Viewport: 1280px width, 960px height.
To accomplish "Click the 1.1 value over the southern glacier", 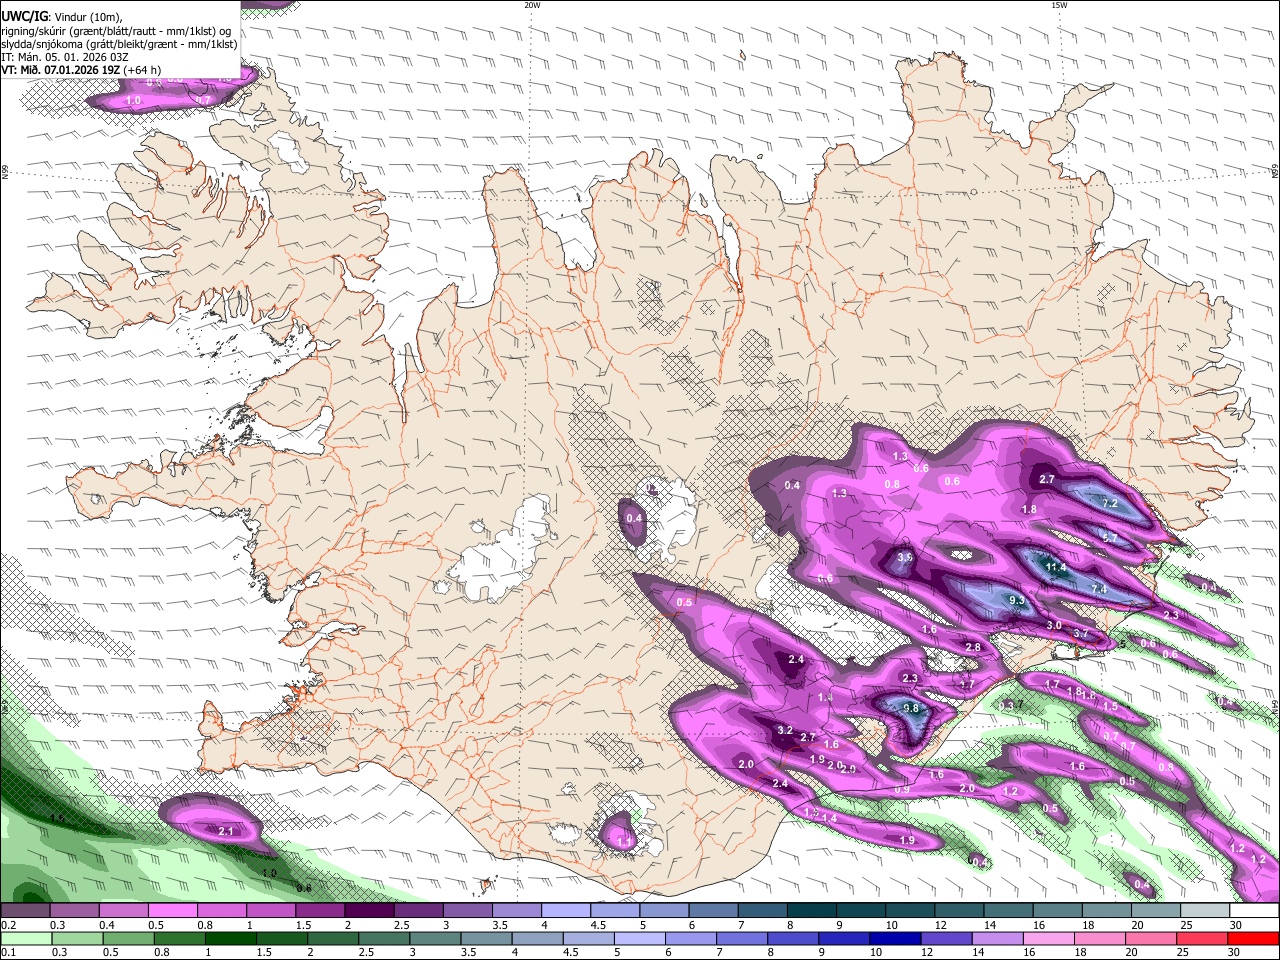I will coord(624,843).
